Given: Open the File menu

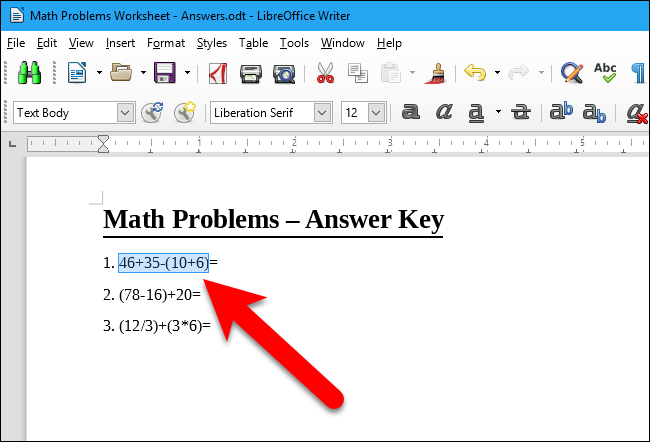Looking at the screenshot, I should [x=16, y=43].
